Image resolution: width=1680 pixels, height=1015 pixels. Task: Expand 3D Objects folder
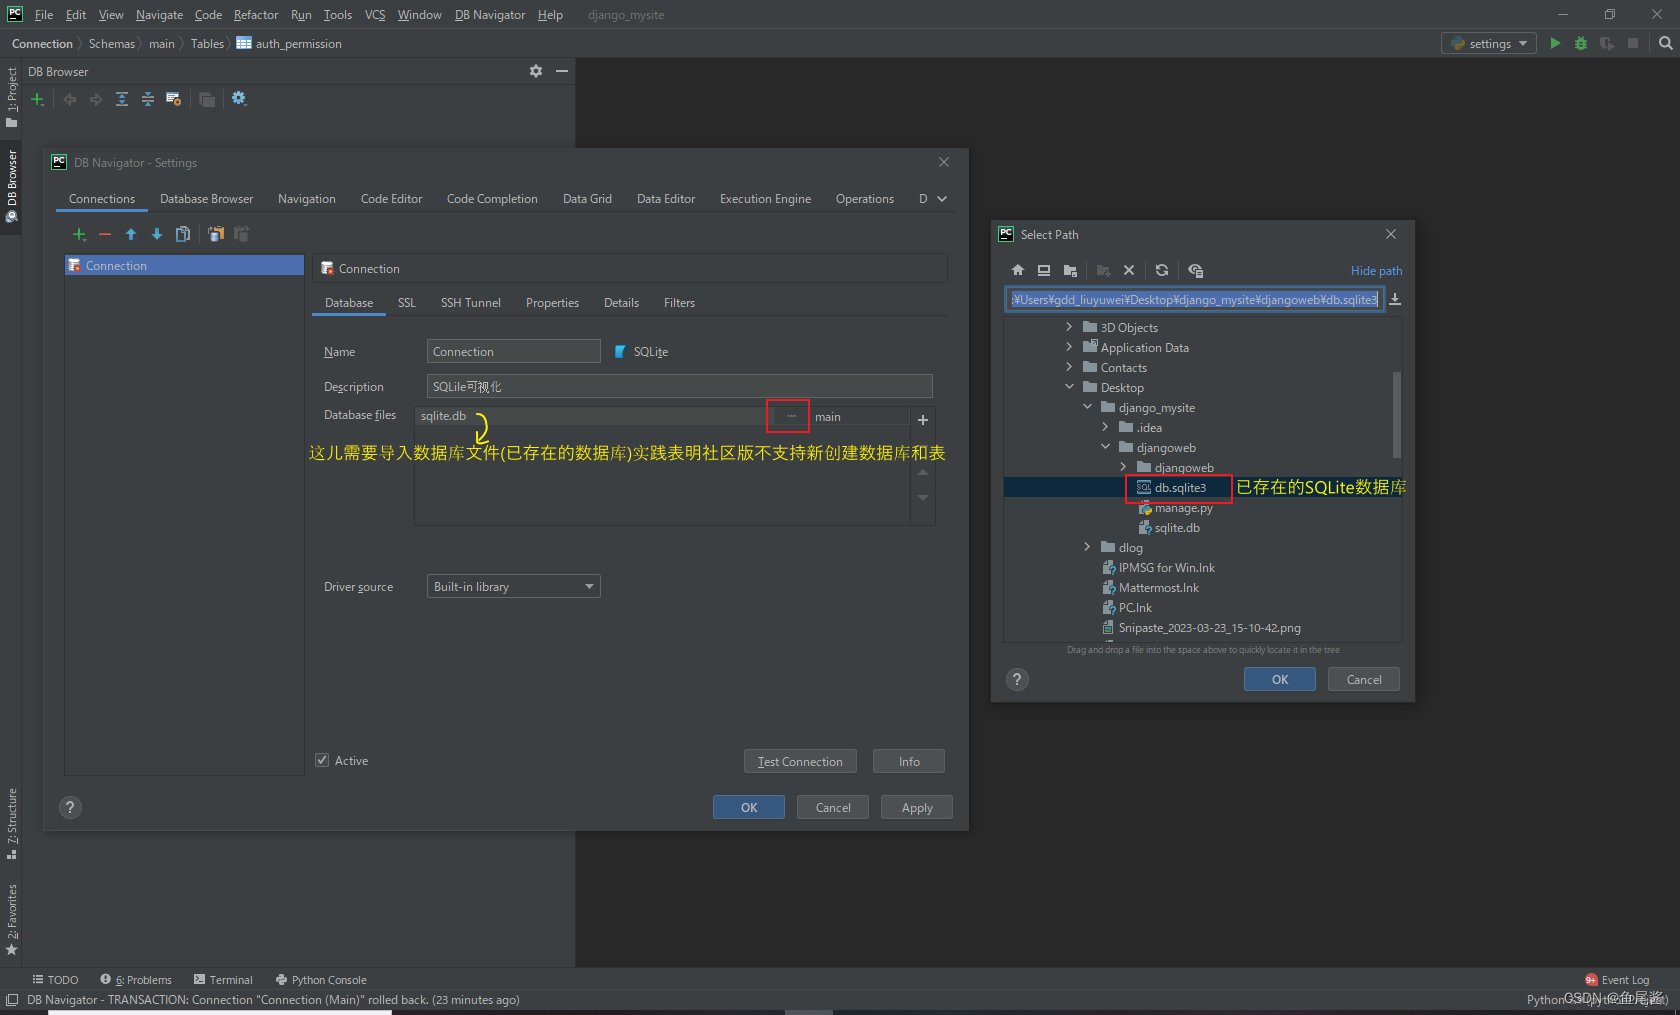[1069, 327]
